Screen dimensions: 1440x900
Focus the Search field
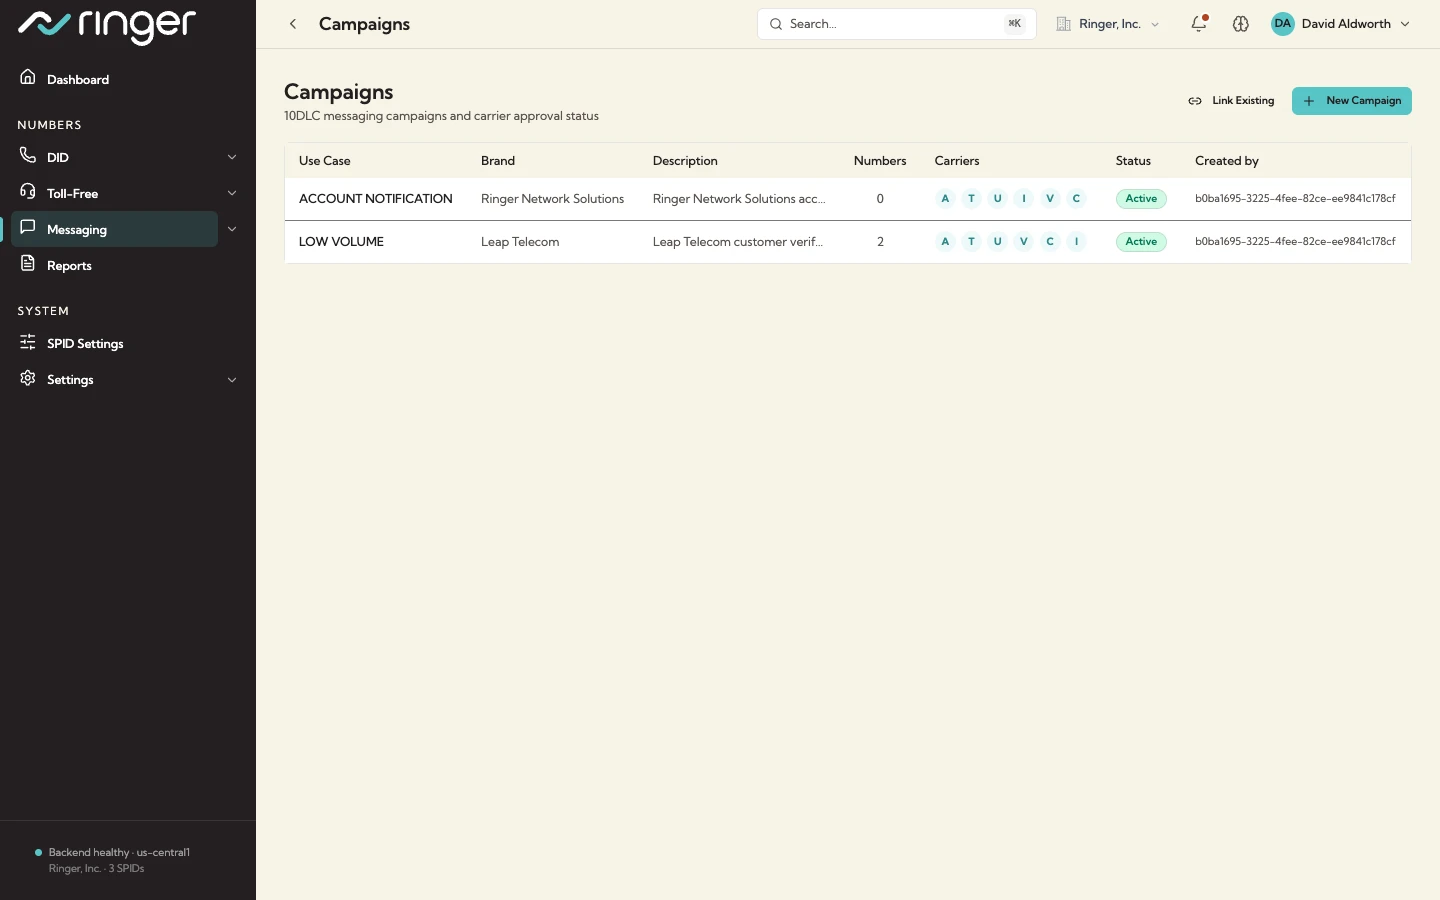897,24
